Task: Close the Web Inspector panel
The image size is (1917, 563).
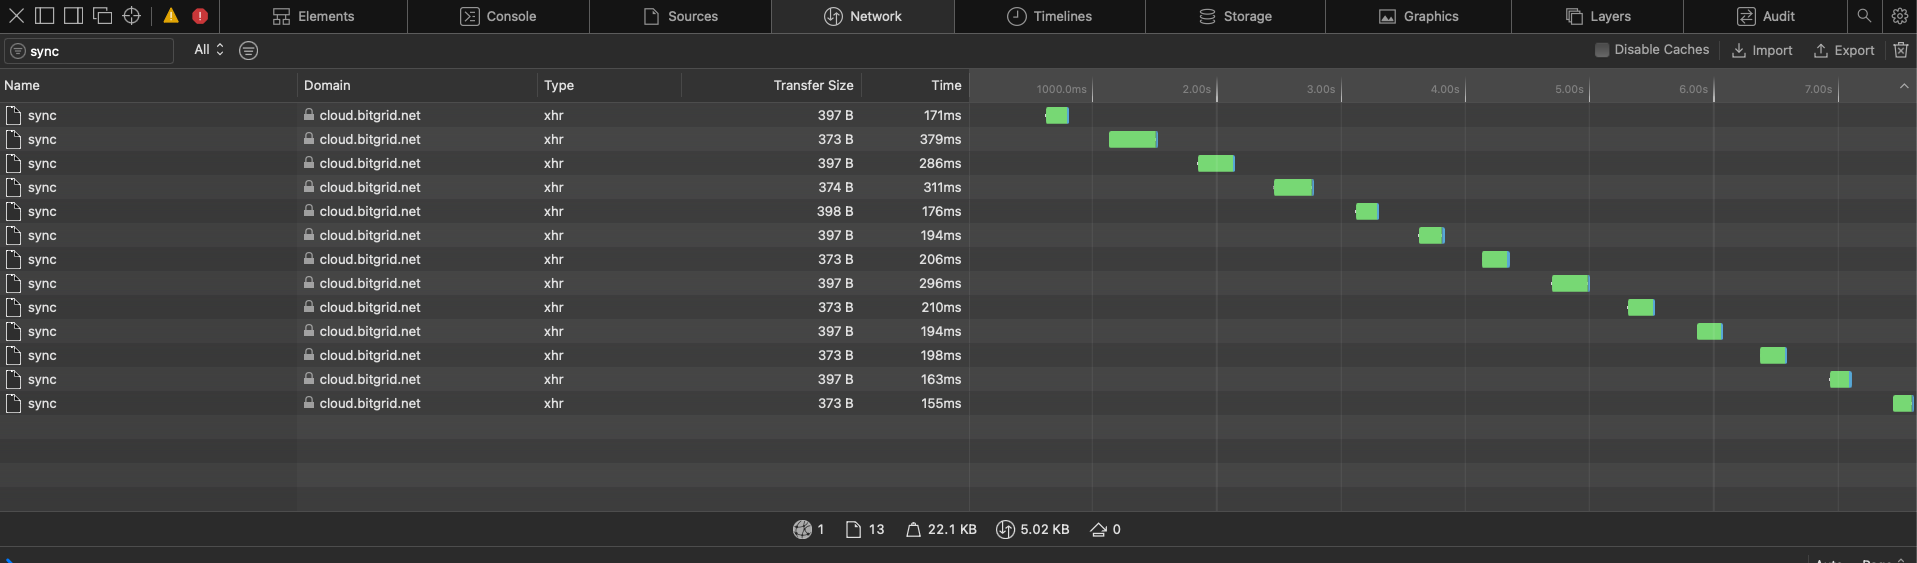Action: (x=16, y=16)
